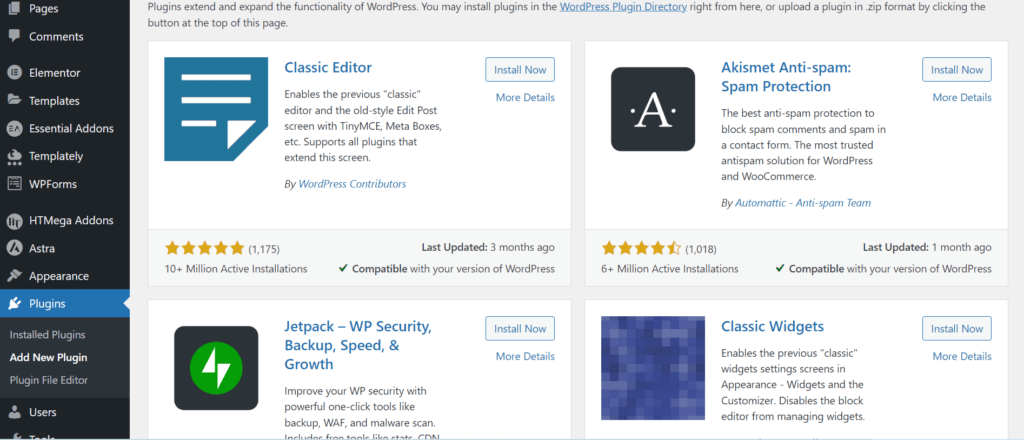Click the Classic Editor title link
Image resolution: width=1024 pixels, height=440 pixels.
328,67
